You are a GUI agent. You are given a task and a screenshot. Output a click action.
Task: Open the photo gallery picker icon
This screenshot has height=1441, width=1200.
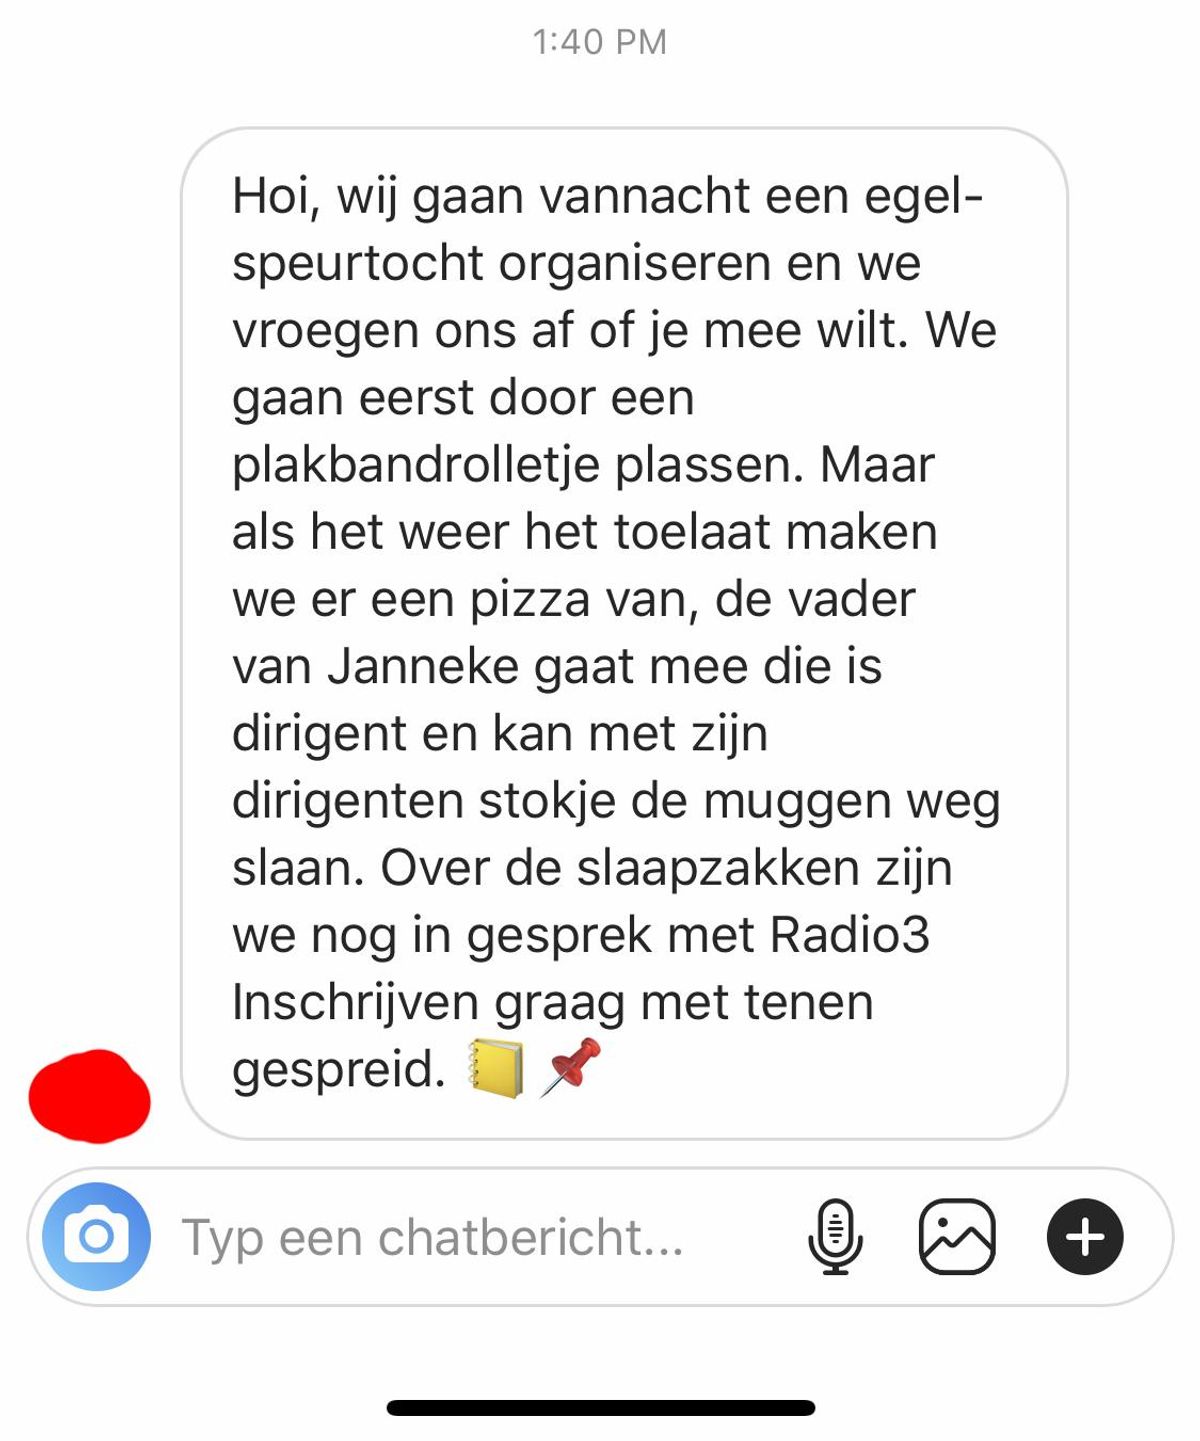(x=957, y=1237)
